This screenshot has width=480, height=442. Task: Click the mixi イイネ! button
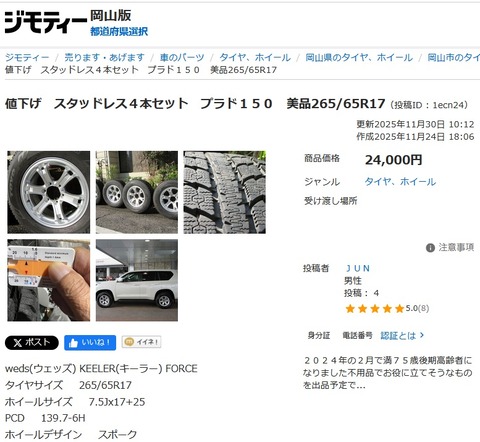click(141, 342)
